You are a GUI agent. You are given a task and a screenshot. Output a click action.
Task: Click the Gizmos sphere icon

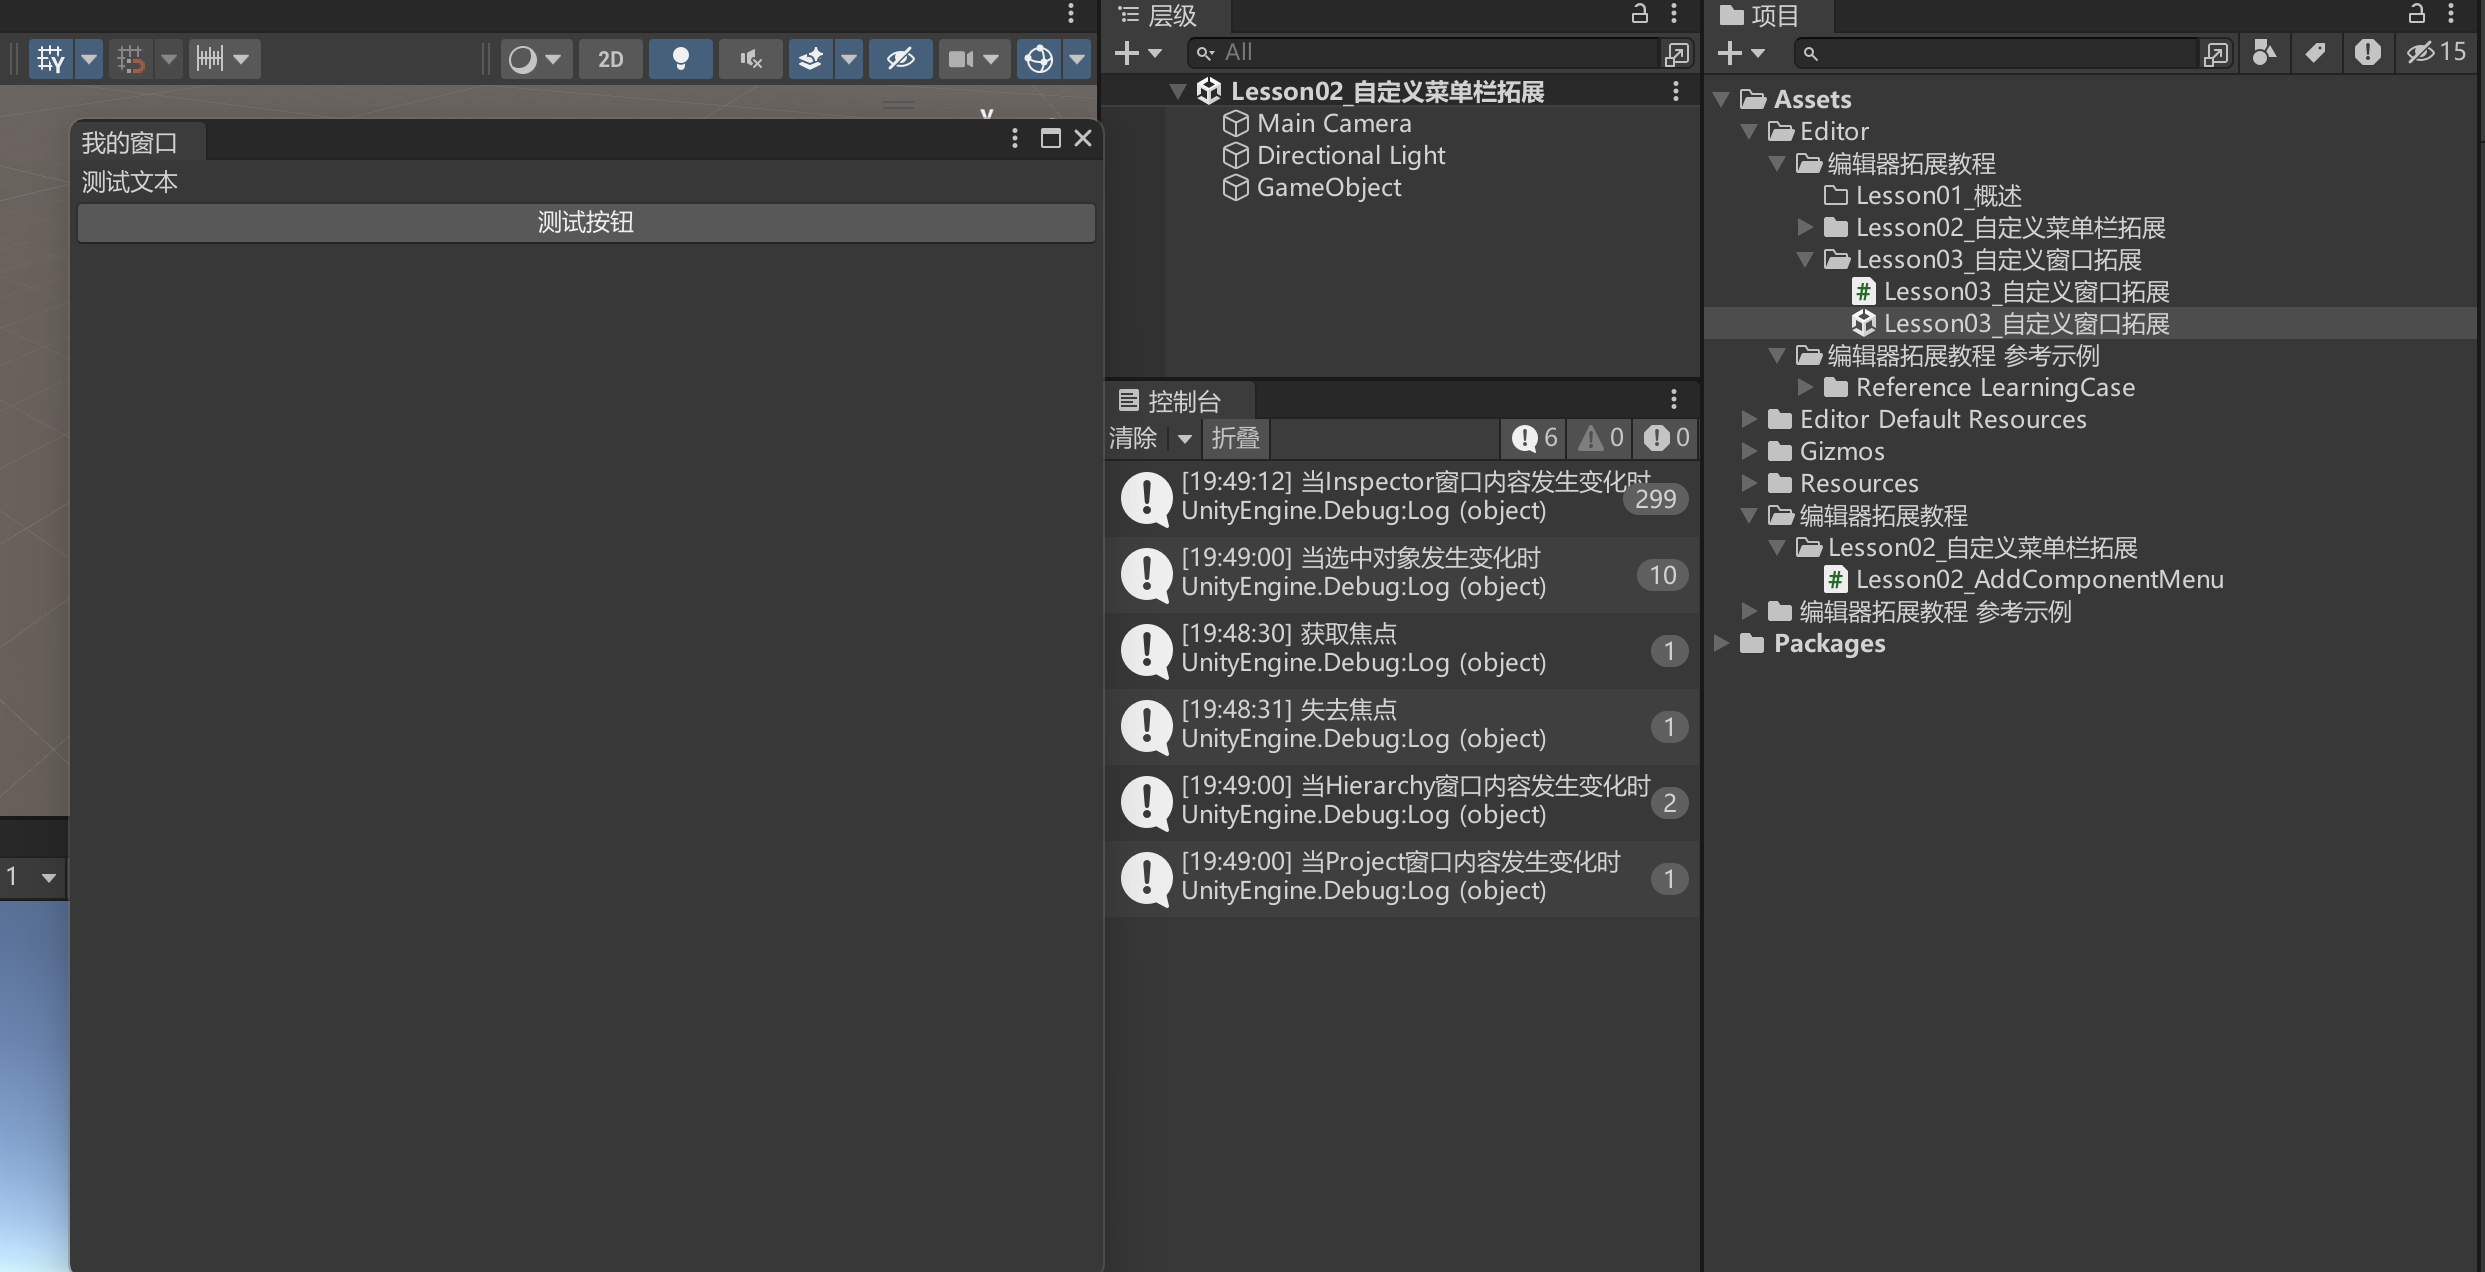pos(1039,59)
